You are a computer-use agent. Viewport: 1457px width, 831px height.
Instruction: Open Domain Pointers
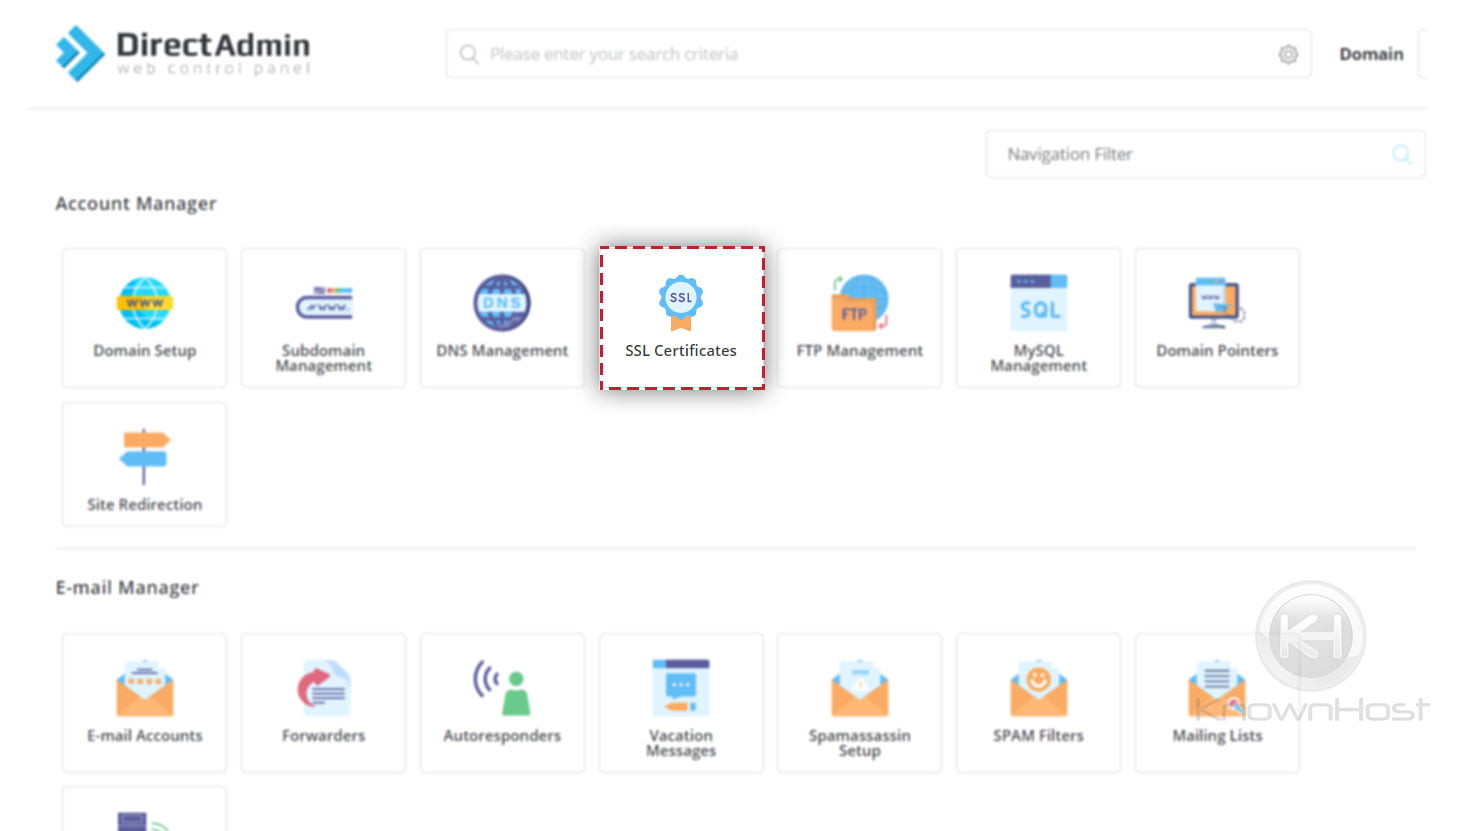tap(1216, 317)
